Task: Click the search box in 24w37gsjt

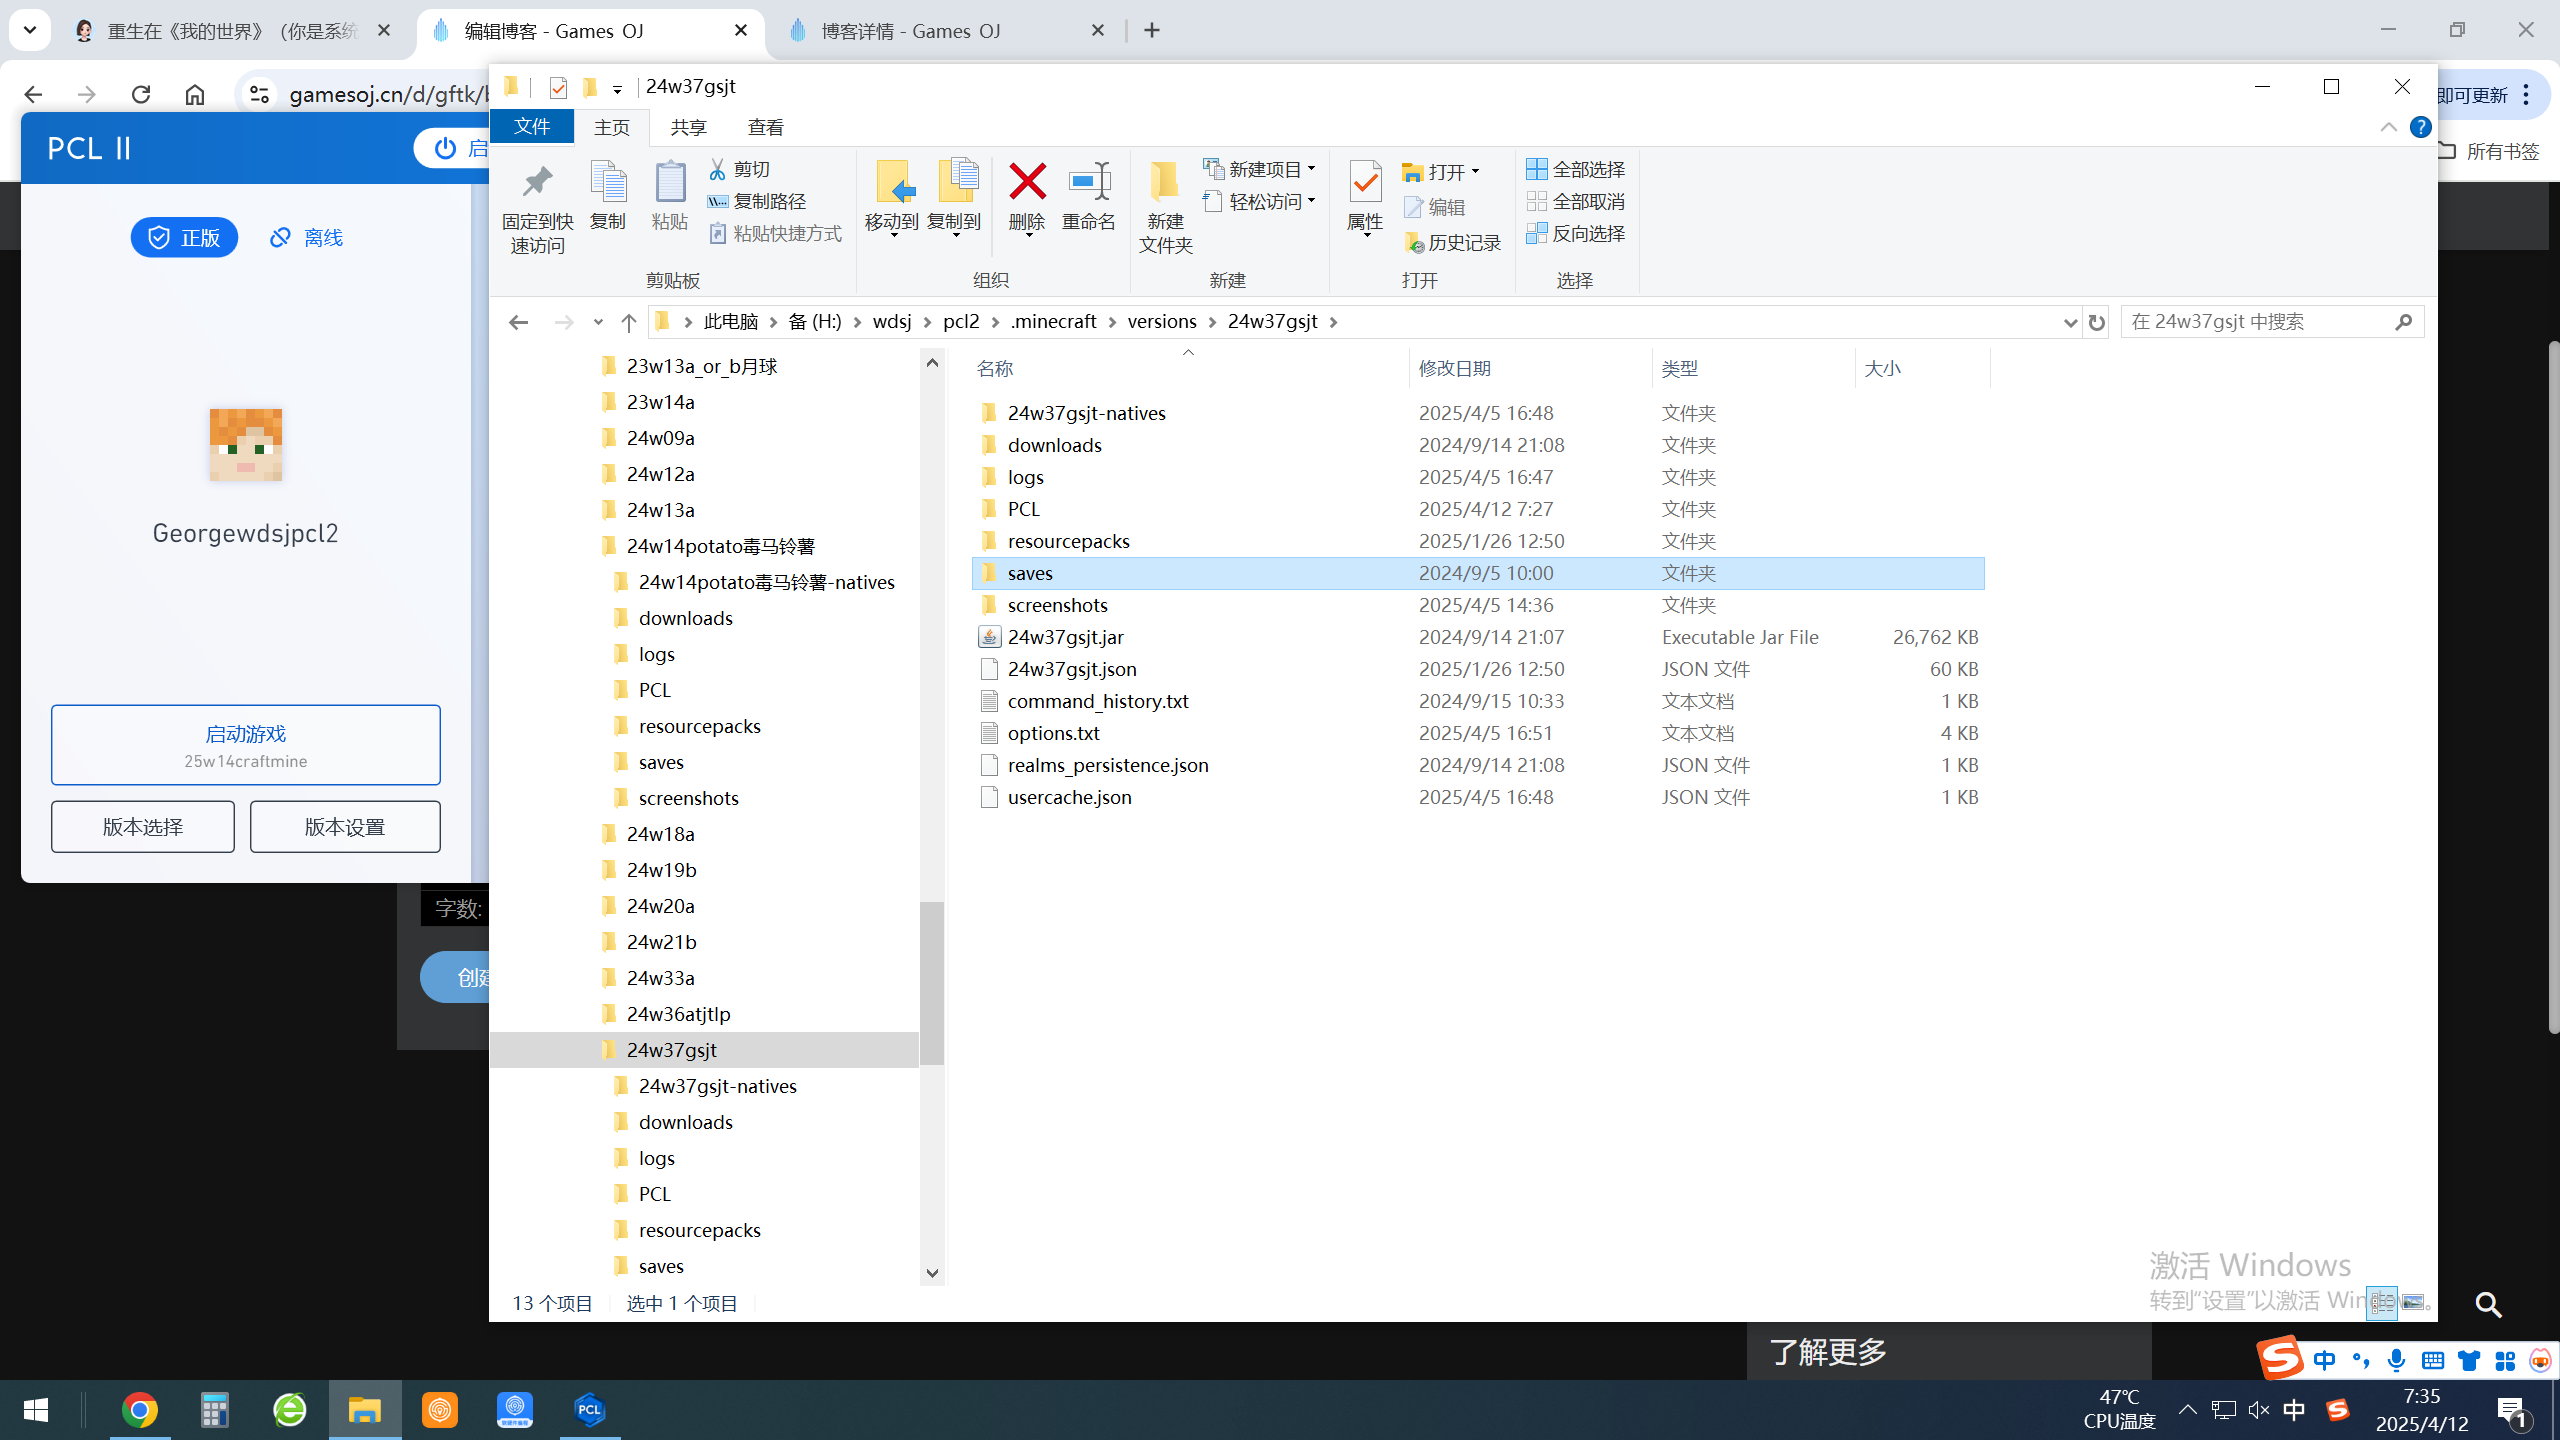Action: [x=2272, y=322]
